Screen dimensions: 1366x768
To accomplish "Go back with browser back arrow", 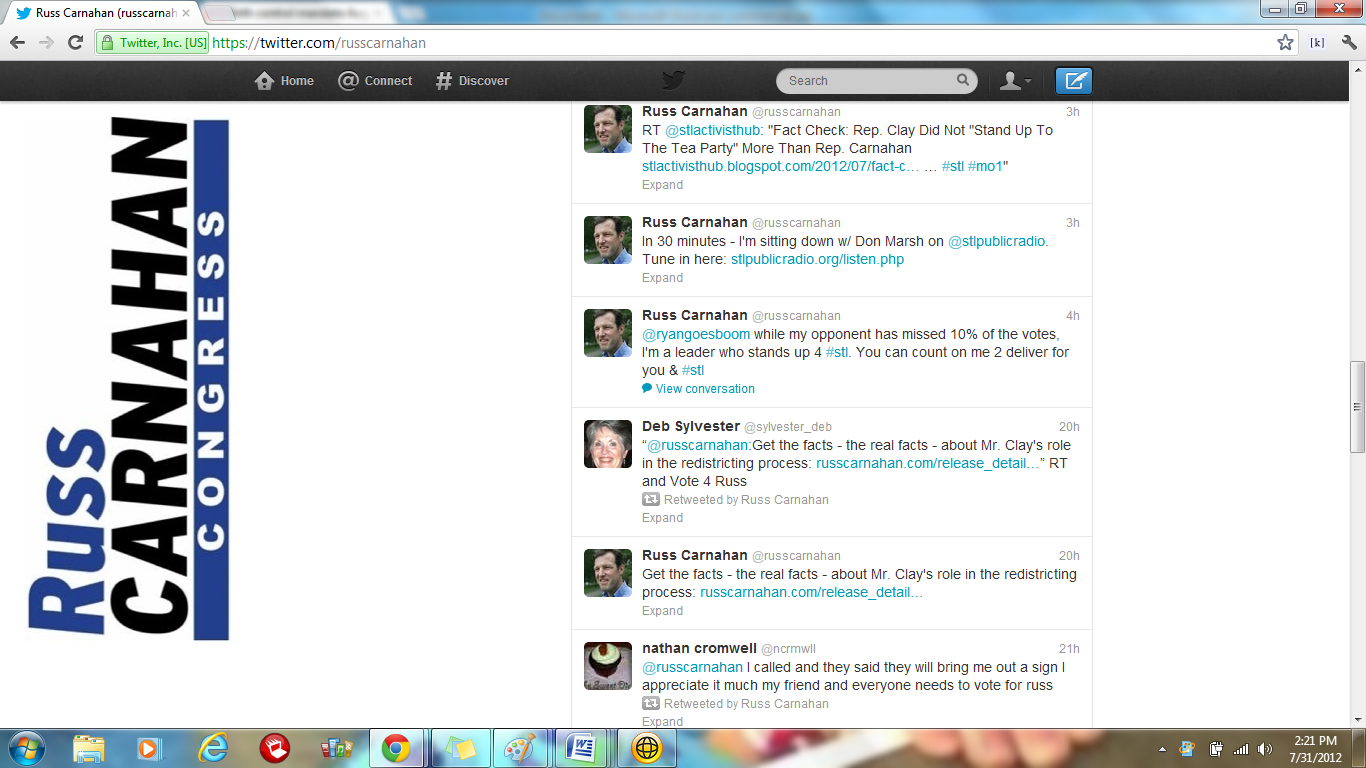I will click(18, 42).
